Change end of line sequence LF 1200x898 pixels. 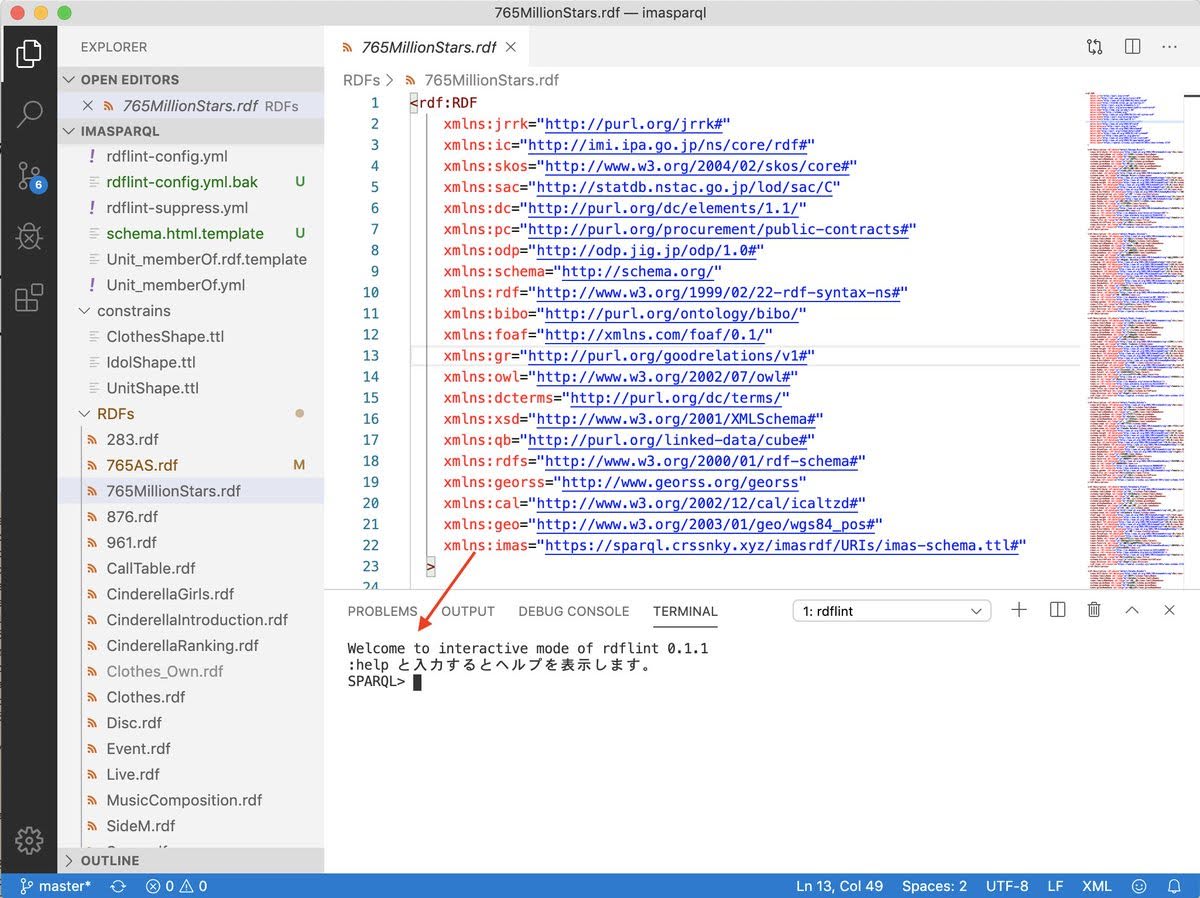click(1055, 886)
